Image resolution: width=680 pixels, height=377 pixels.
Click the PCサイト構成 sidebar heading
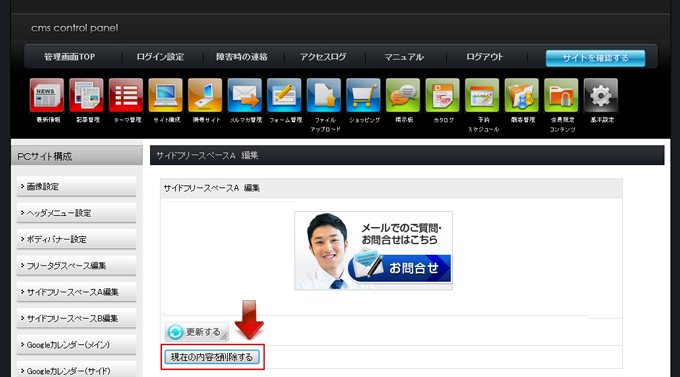point(76,156)
